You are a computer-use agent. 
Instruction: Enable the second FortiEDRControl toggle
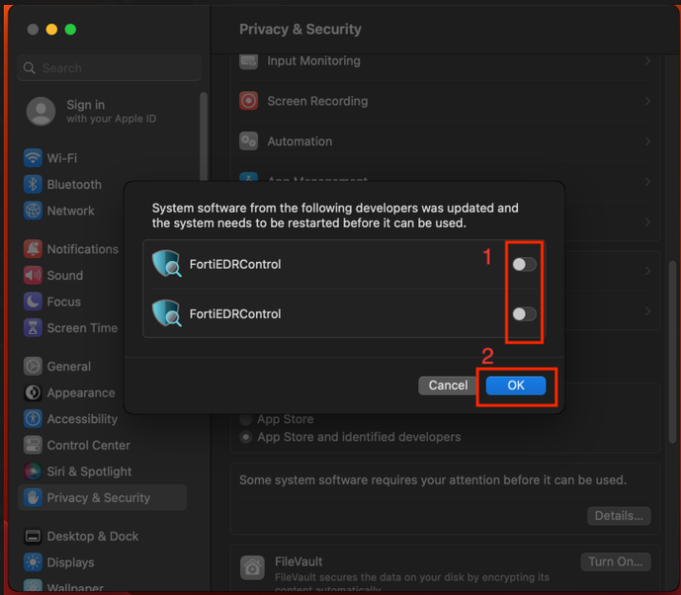(x=524, y=314)
